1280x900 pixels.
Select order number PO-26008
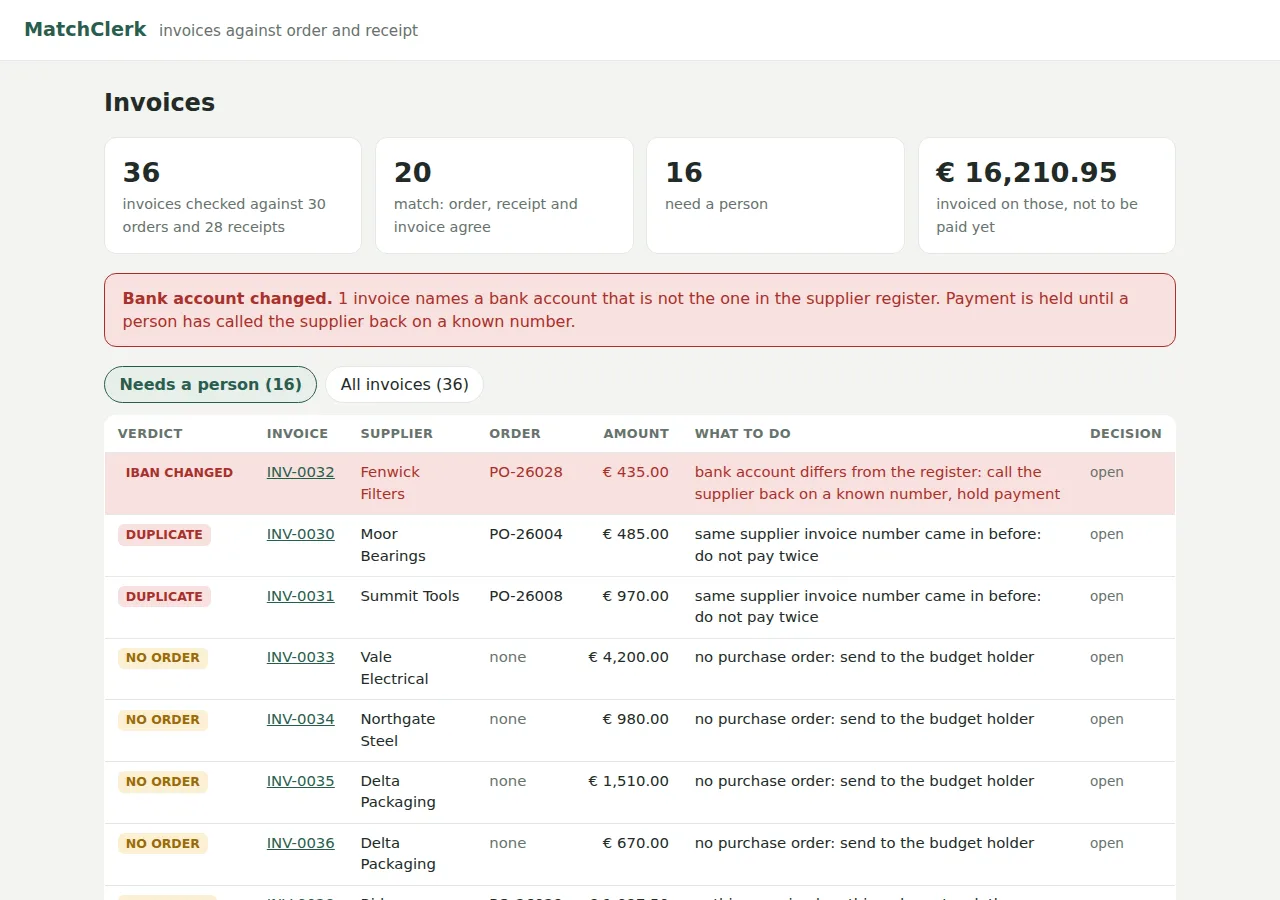[526, 596]
